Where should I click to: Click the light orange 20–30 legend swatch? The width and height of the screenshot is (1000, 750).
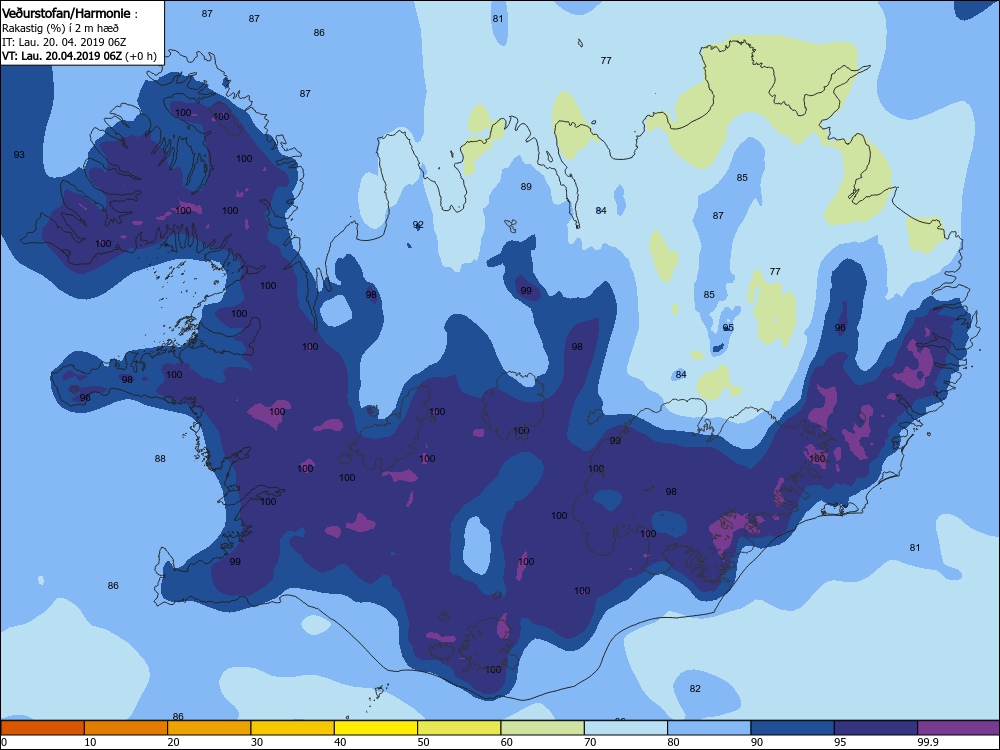click(x=209, y=728)
